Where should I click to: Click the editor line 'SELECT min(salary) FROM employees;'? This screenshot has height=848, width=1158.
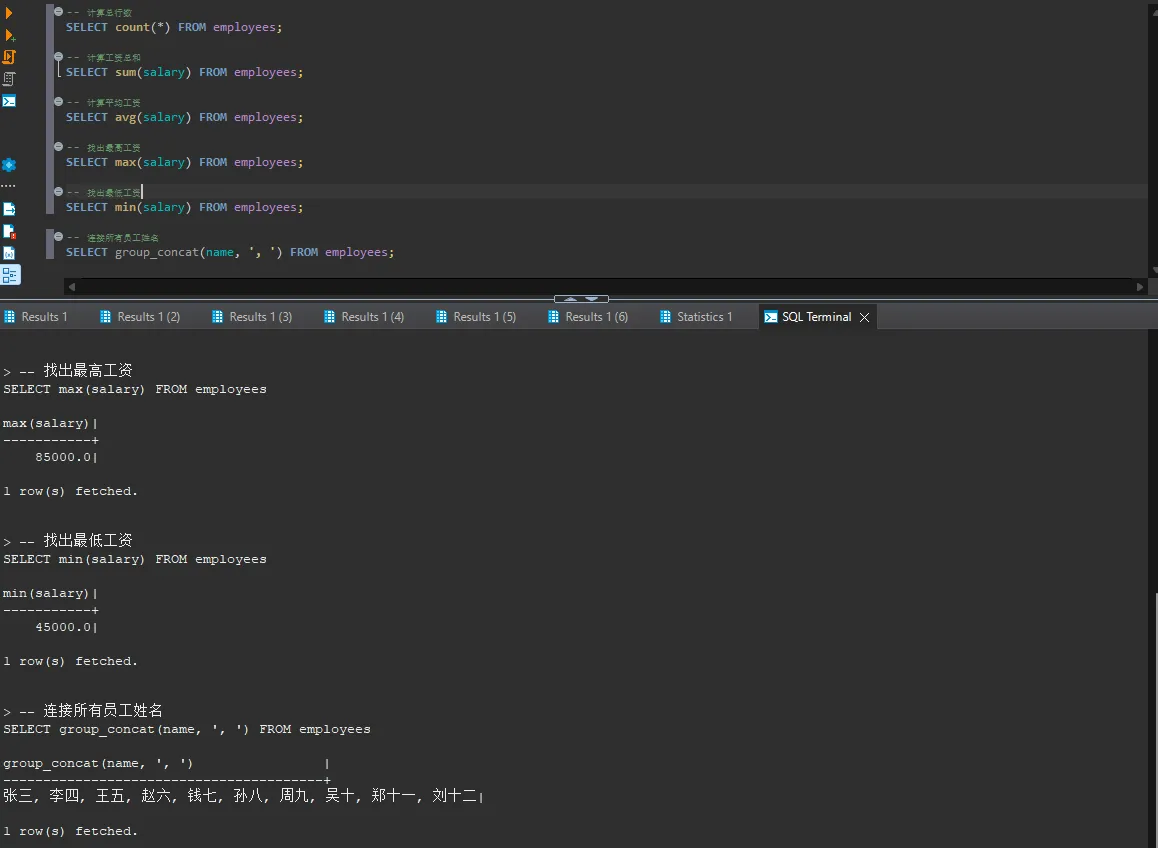pyautogui.click(x=184, y=208)
